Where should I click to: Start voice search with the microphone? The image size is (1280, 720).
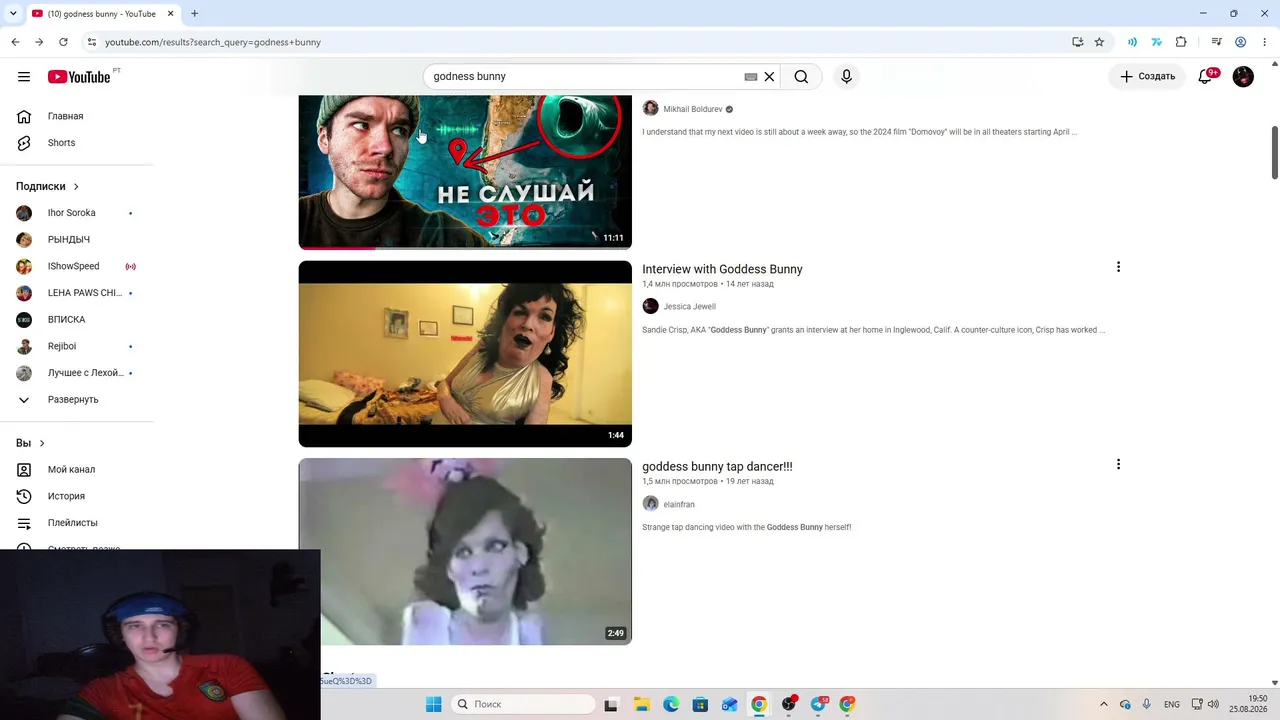[846, 77]
